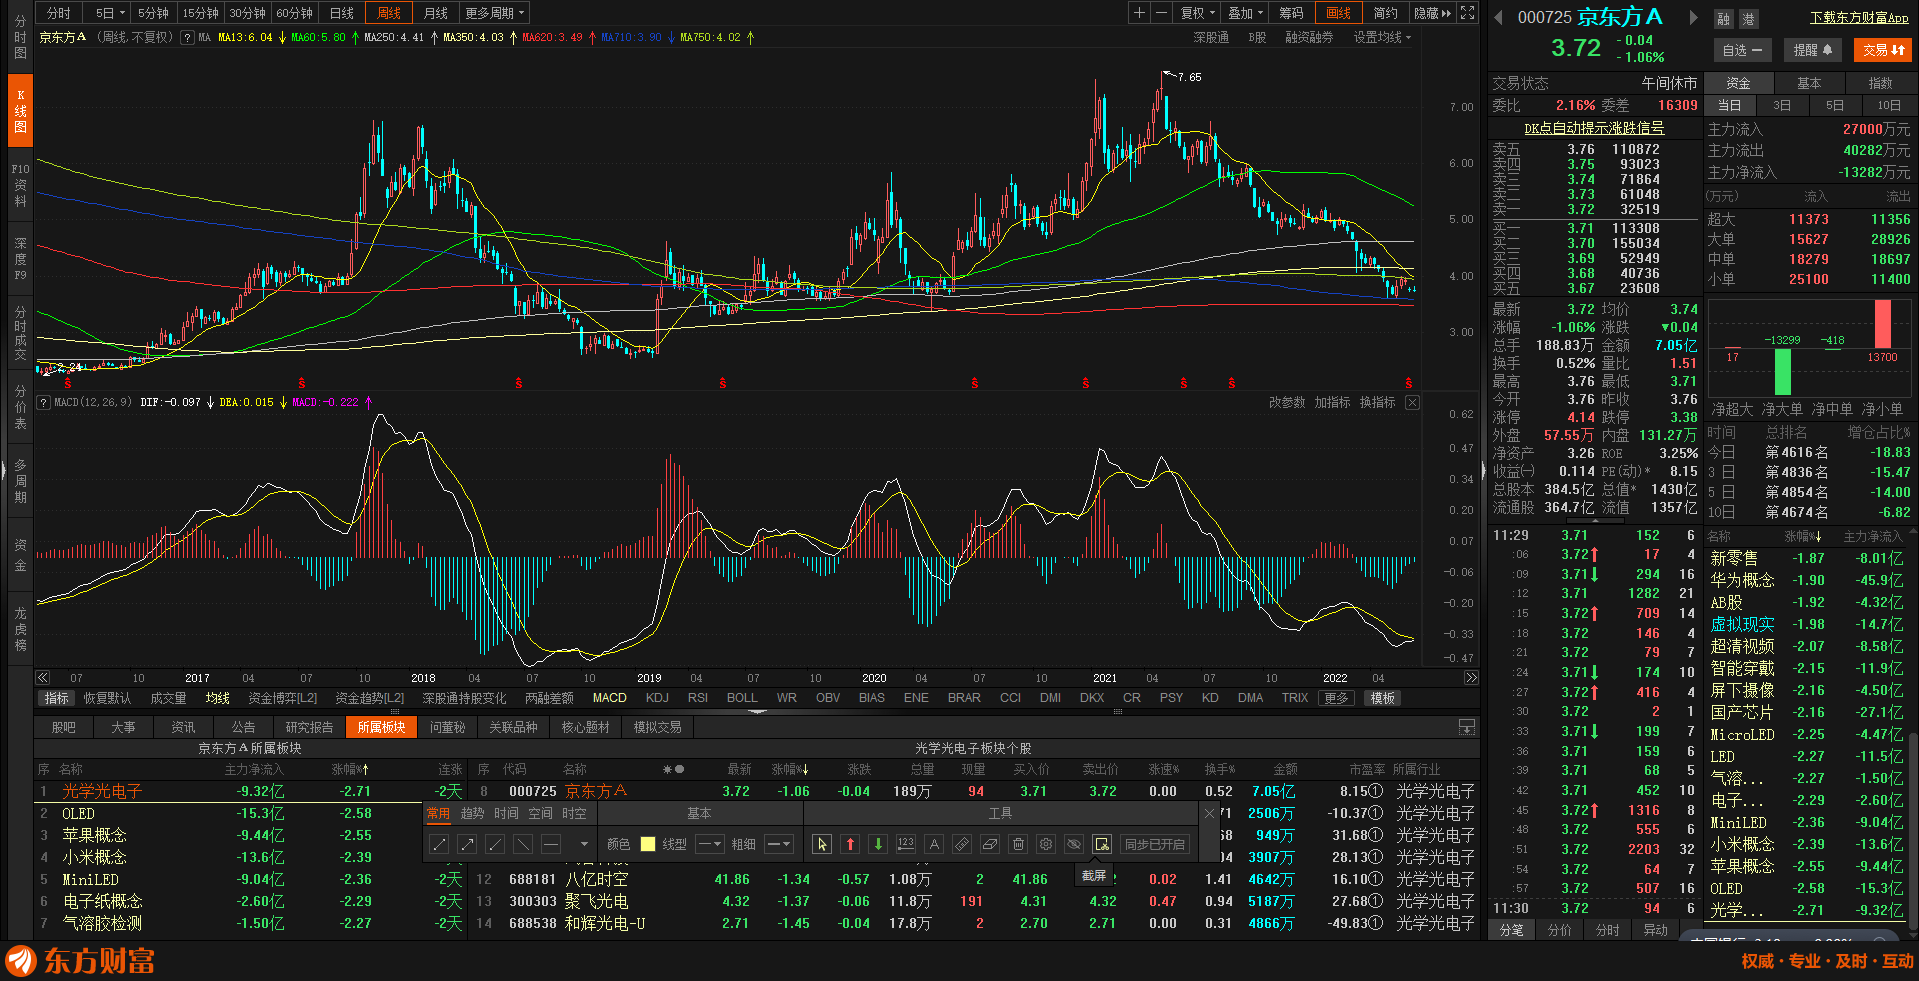Click 分时图 in left sidebar

point(20,37)
